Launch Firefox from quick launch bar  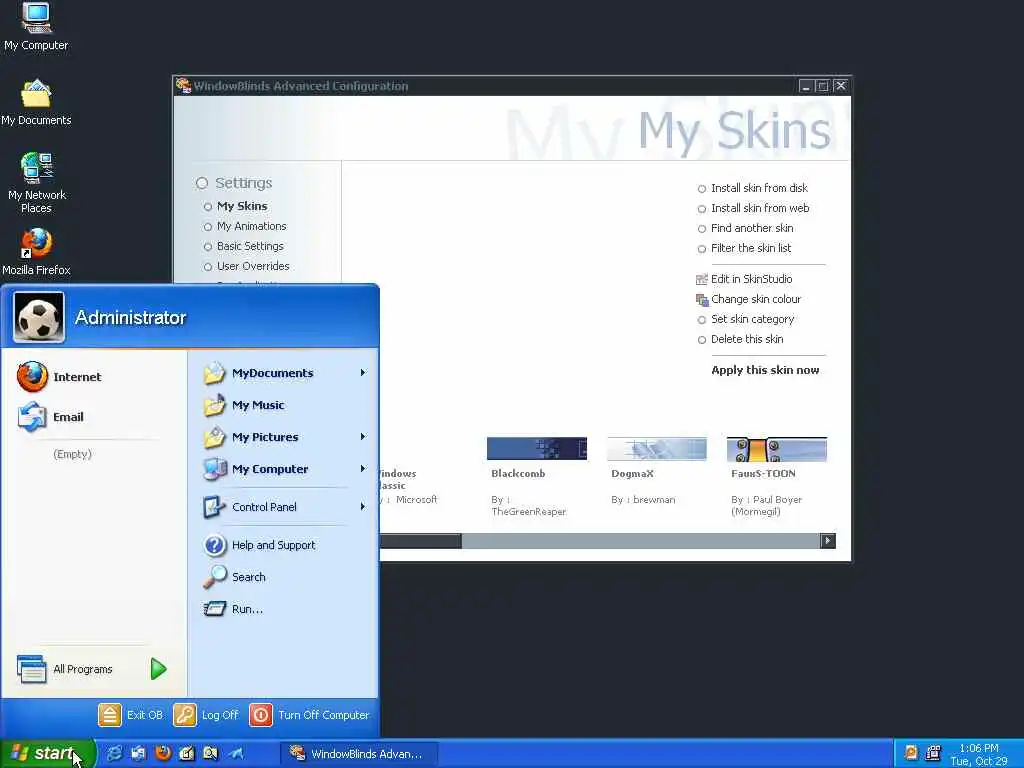163,754
